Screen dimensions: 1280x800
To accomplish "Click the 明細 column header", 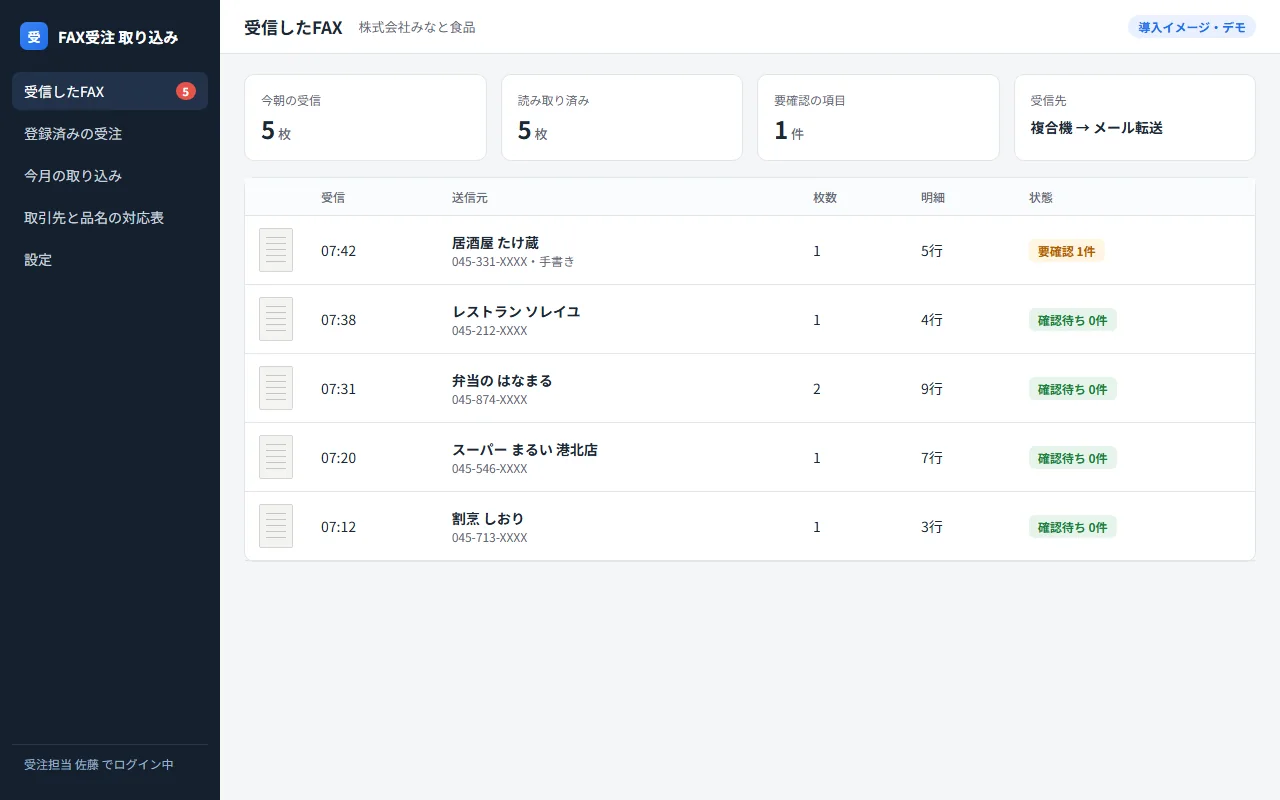I will [933, 198].
